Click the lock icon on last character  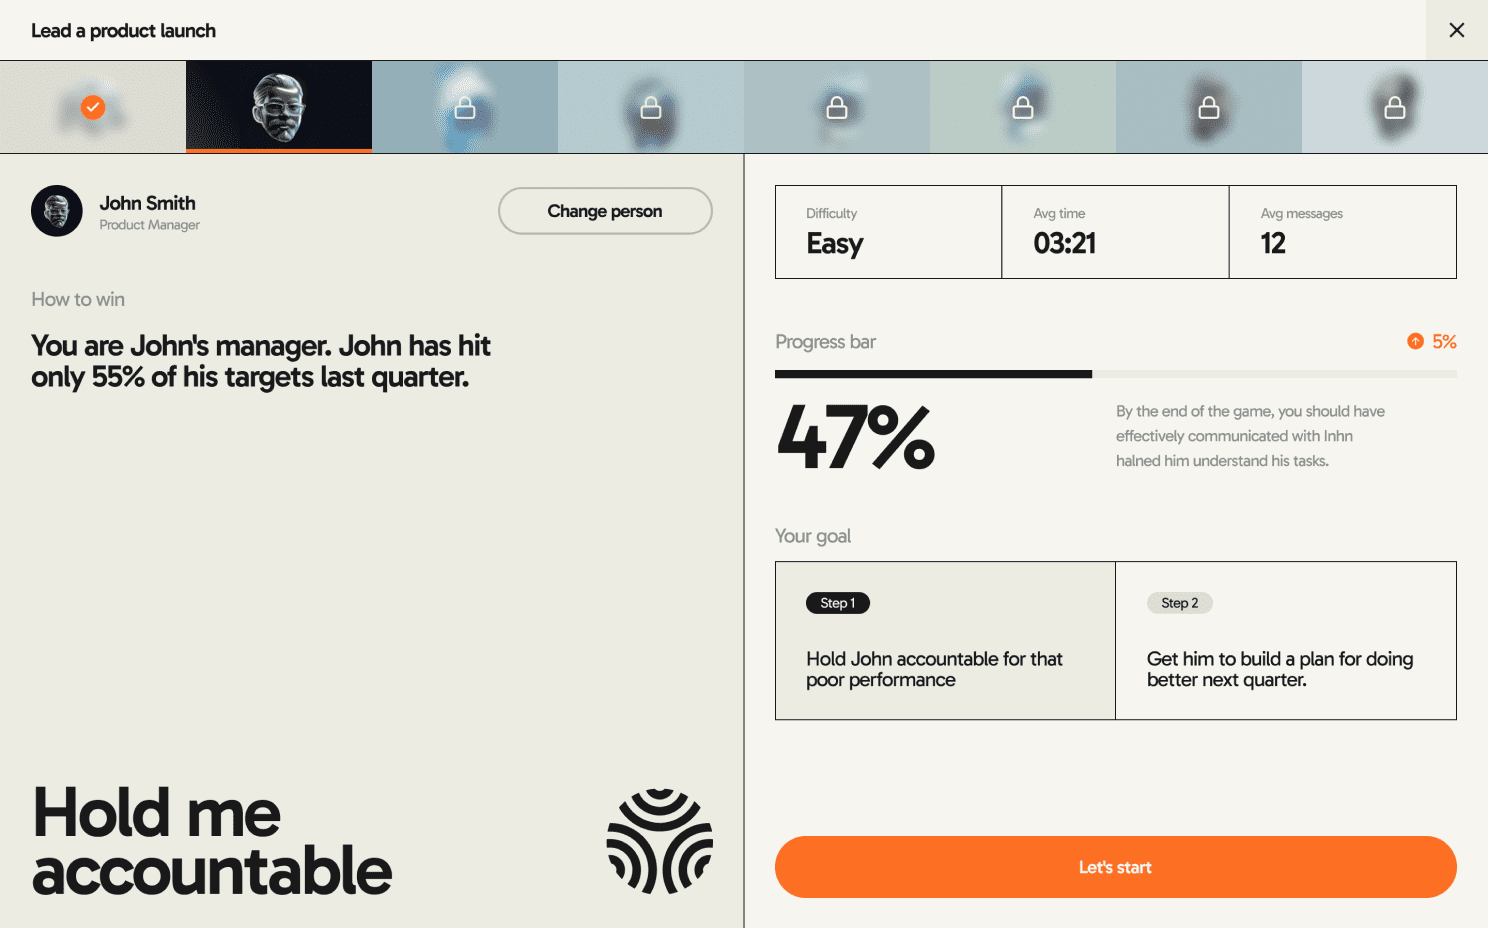[x=1395, y=108]
